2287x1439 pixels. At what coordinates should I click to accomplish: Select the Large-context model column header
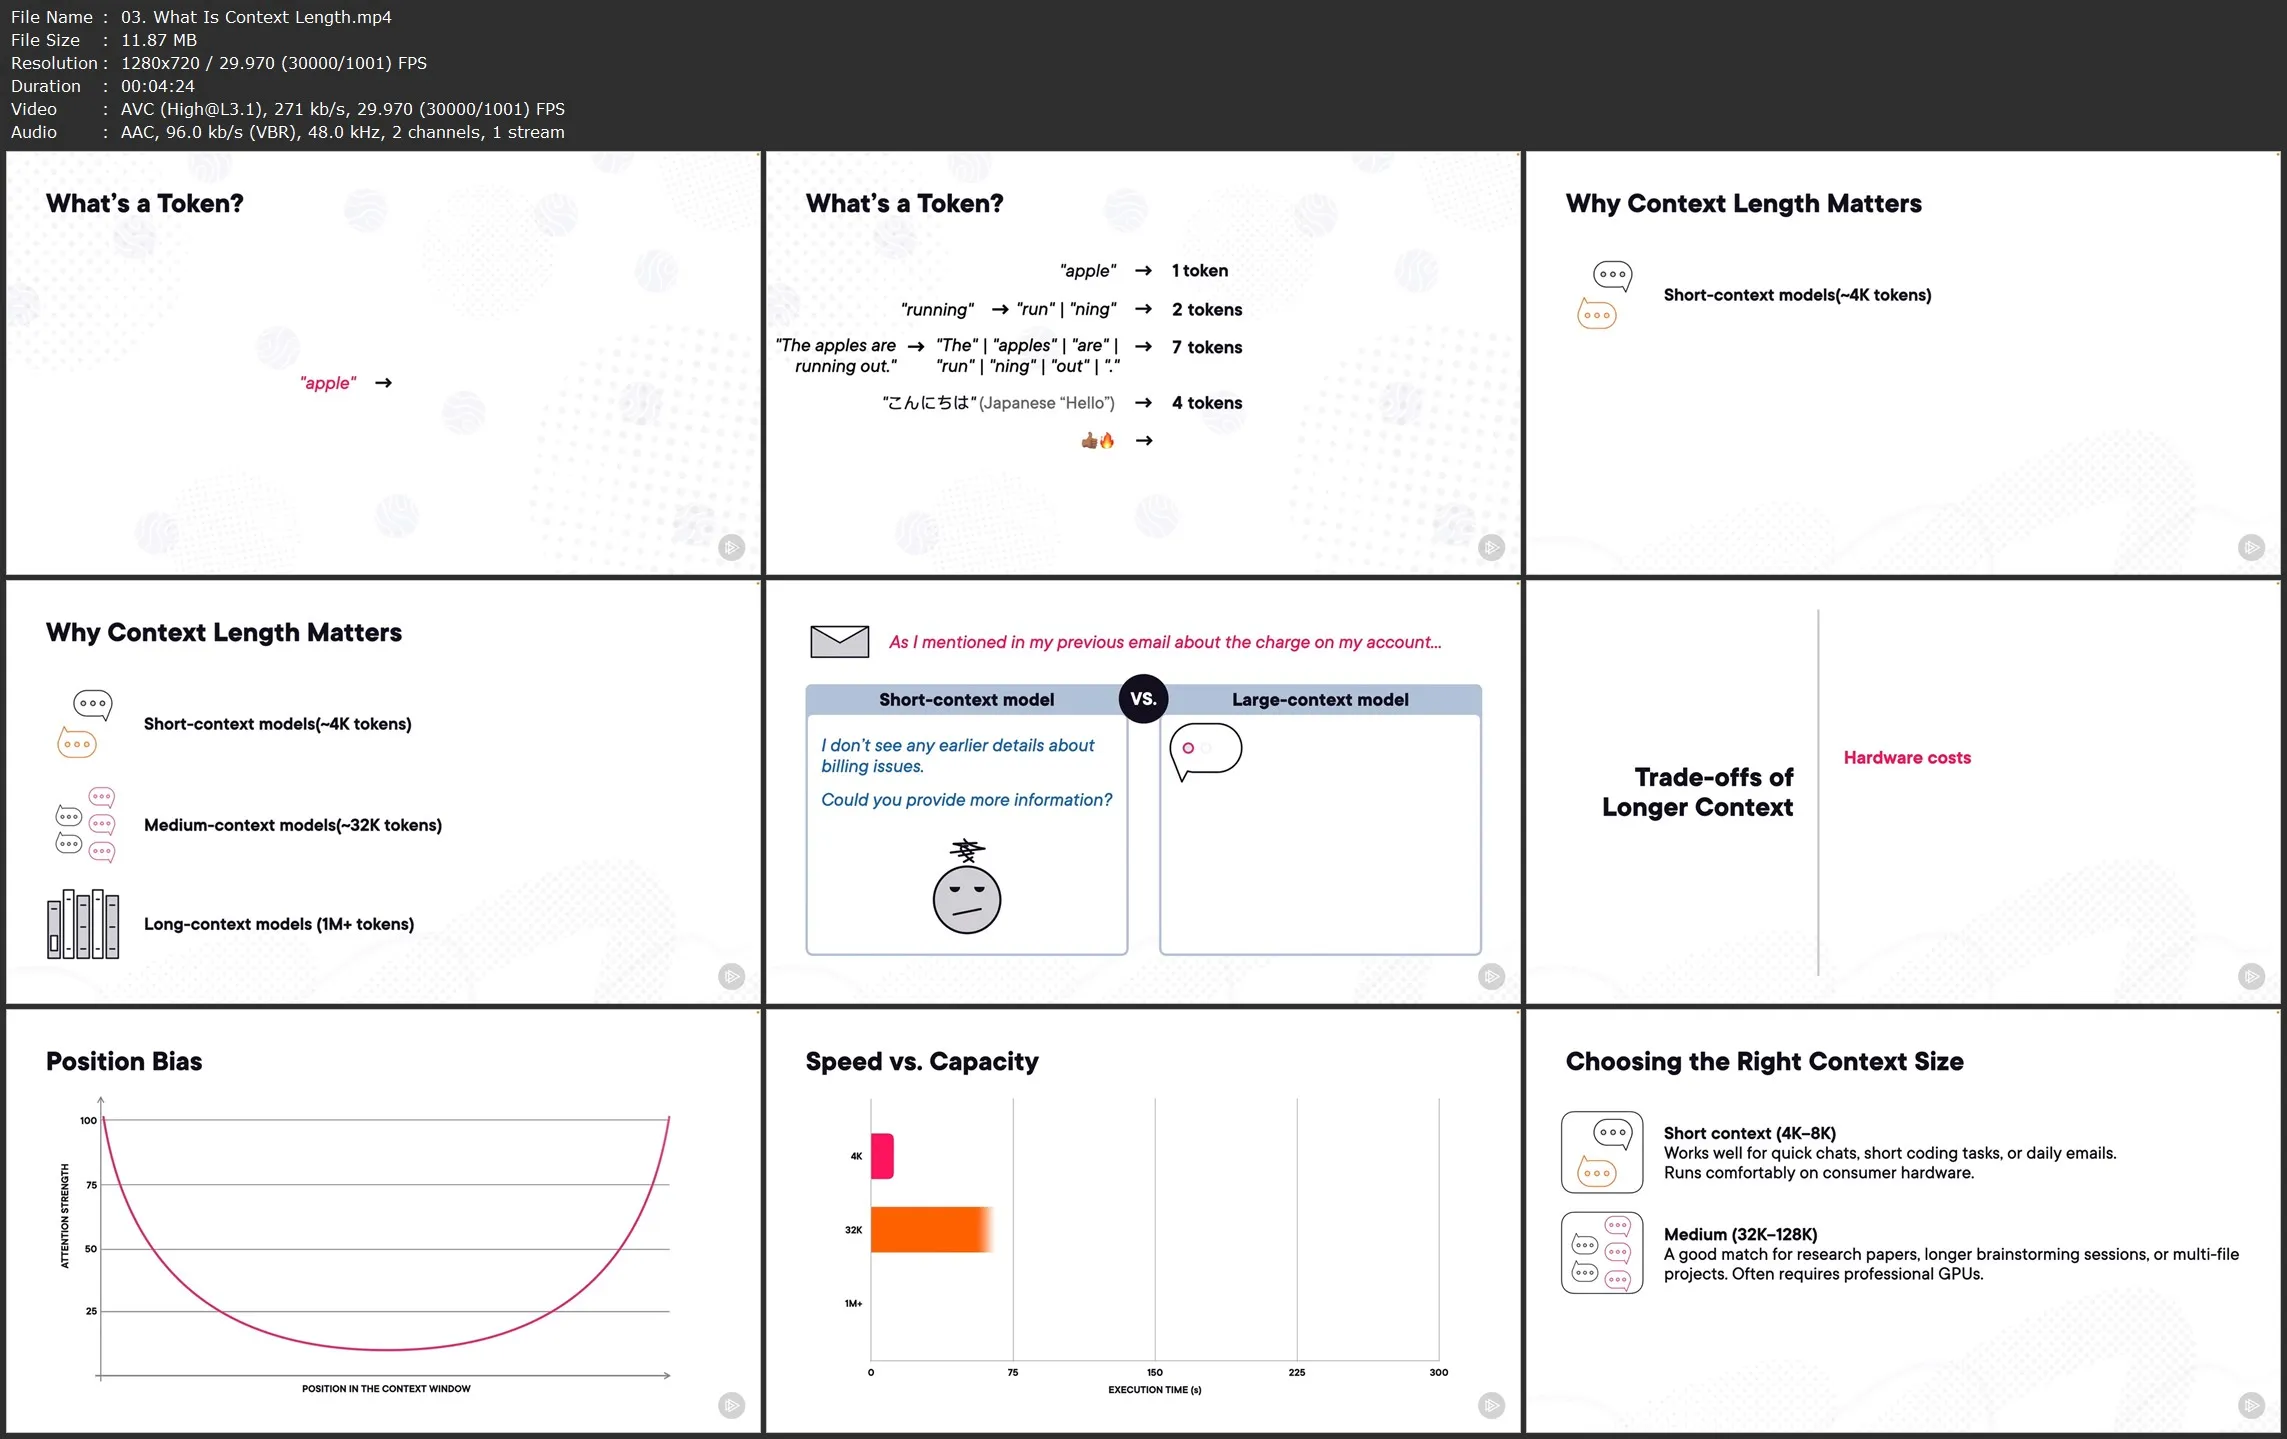click(1320, 700)
